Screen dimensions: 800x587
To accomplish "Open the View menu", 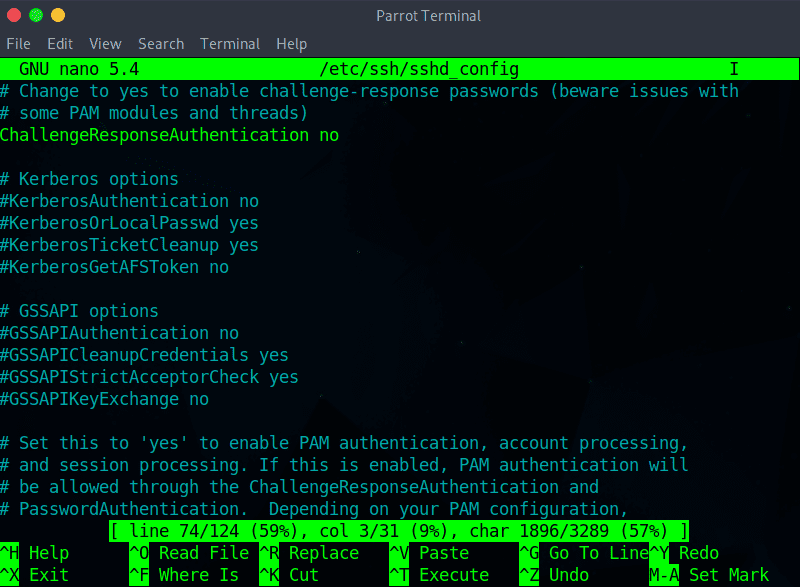I will pos(105,44).
